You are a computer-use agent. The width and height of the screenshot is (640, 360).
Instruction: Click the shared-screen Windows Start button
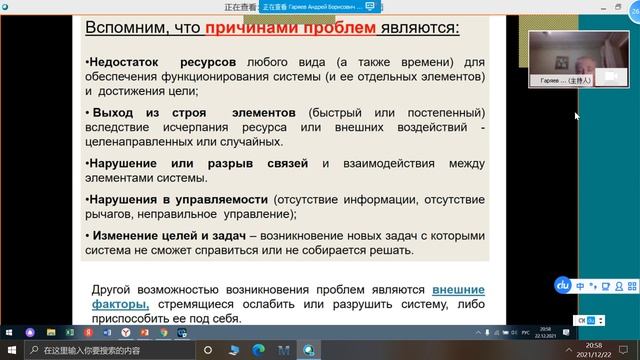point(9,333)
